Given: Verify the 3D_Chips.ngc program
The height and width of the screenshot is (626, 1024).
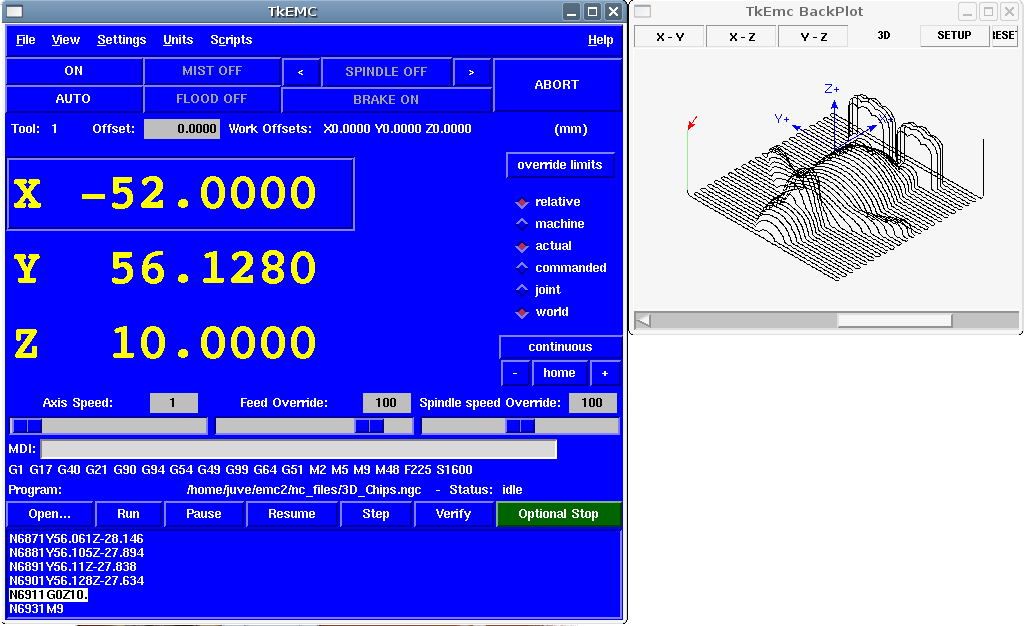Looking at the screenshot, I should pyautogui.click(x=454, y=513).
